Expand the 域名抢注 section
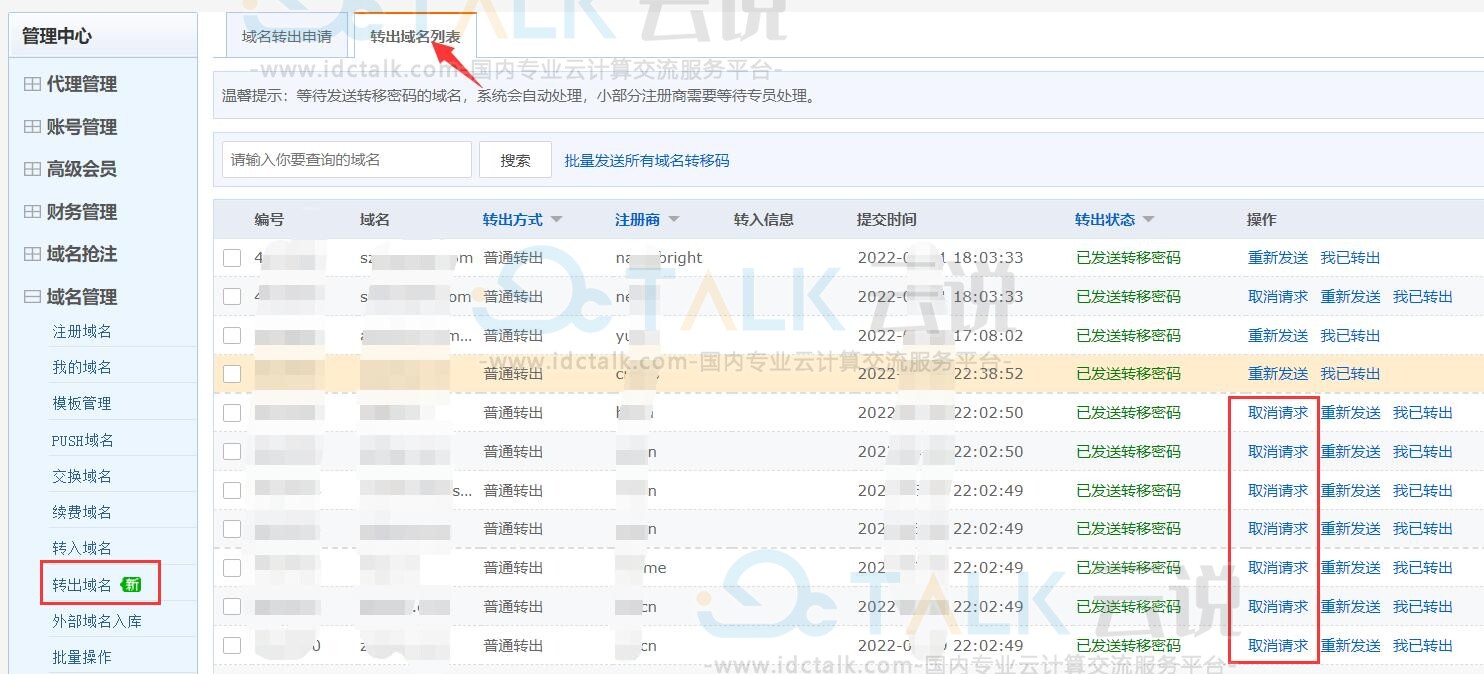This screenshot has height=674, width=1484. tap(70, 254)
